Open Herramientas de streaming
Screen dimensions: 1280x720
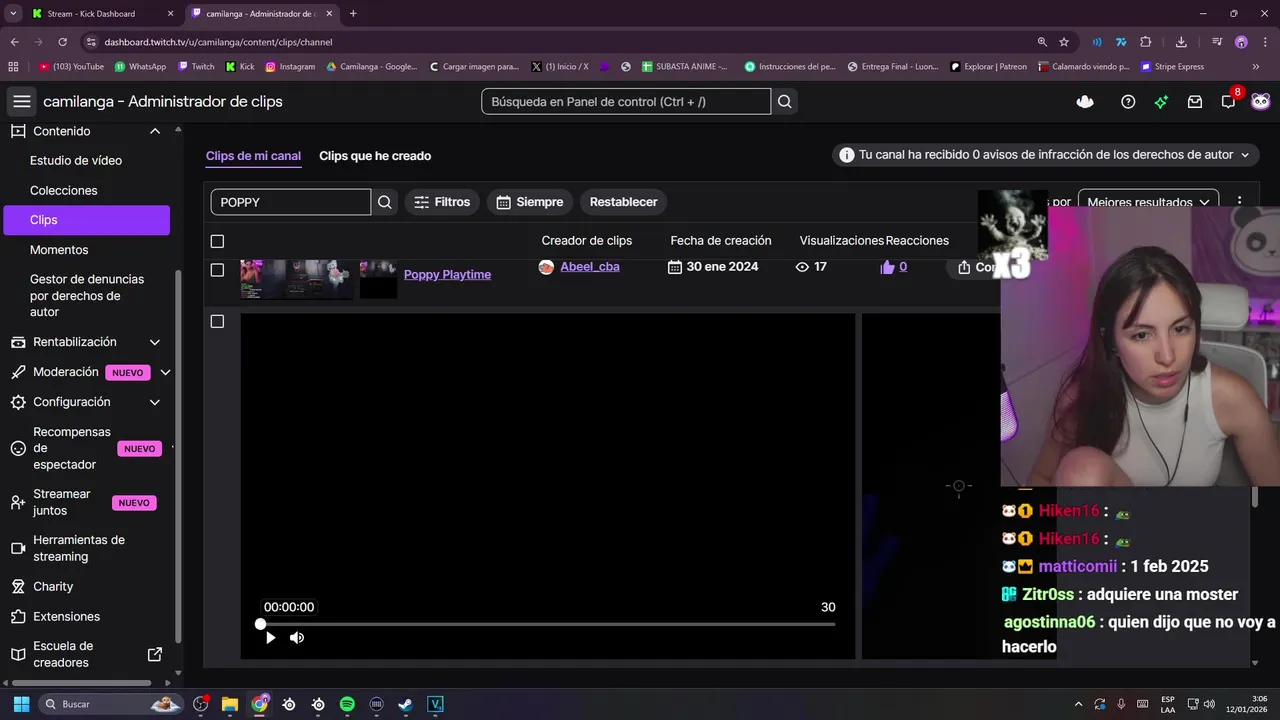coord(79,548)
